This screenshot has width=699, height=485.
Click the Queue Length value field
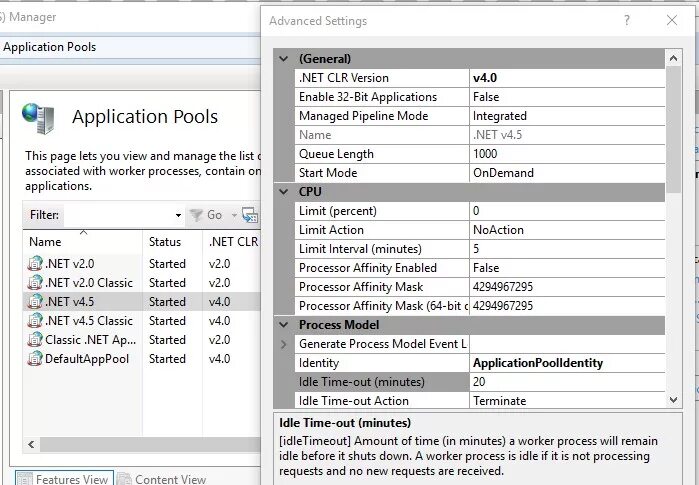point(565,154)
